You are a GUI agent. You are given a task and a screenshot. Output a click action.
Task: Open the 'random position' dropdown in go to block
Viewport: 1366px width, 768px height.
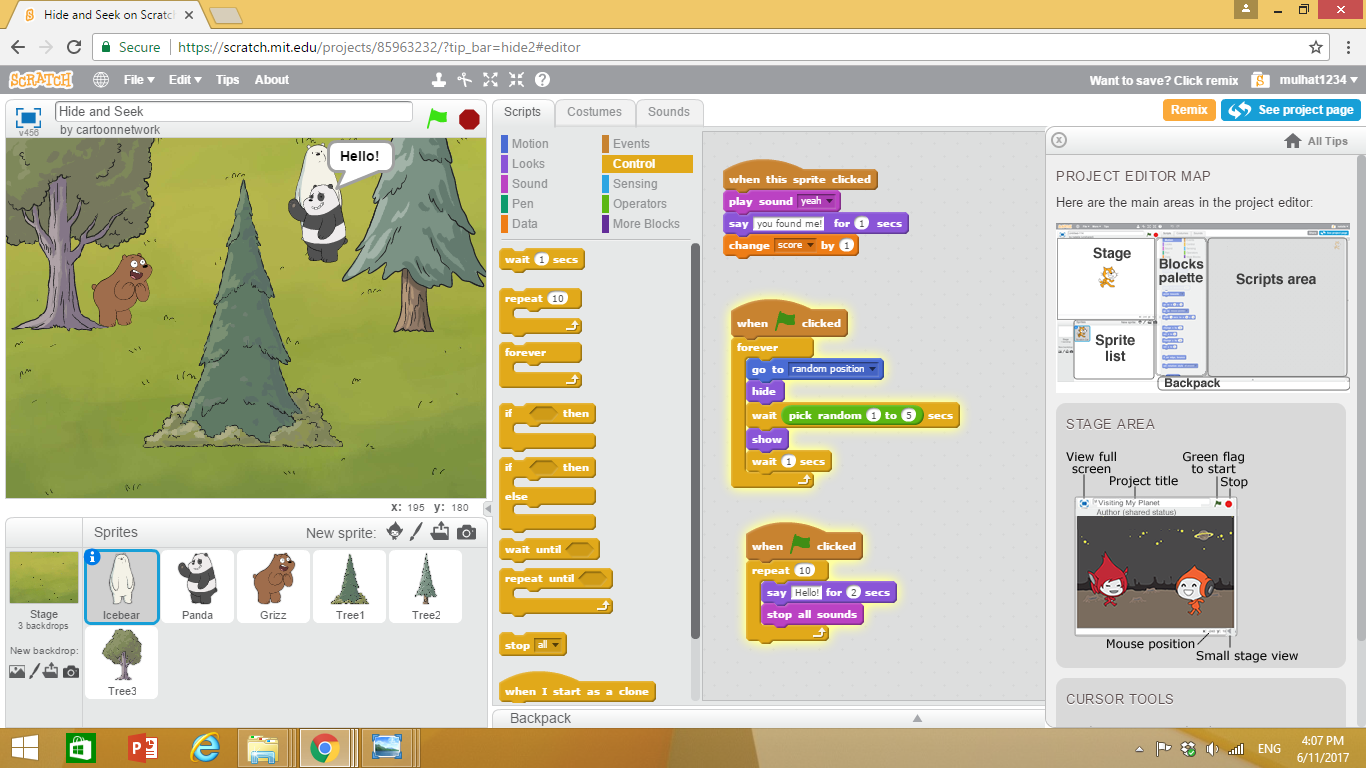pos(834,369)
